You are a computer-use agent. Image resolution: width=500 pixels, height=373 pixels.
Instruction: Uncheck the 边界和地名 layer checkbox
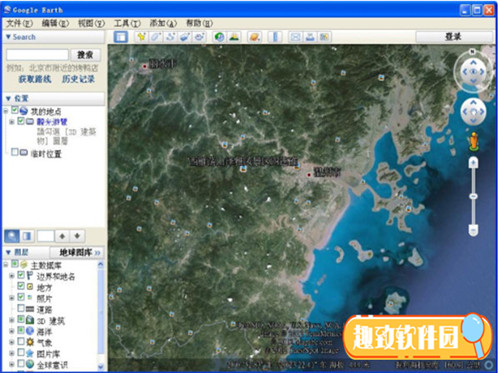pos(21,275)
